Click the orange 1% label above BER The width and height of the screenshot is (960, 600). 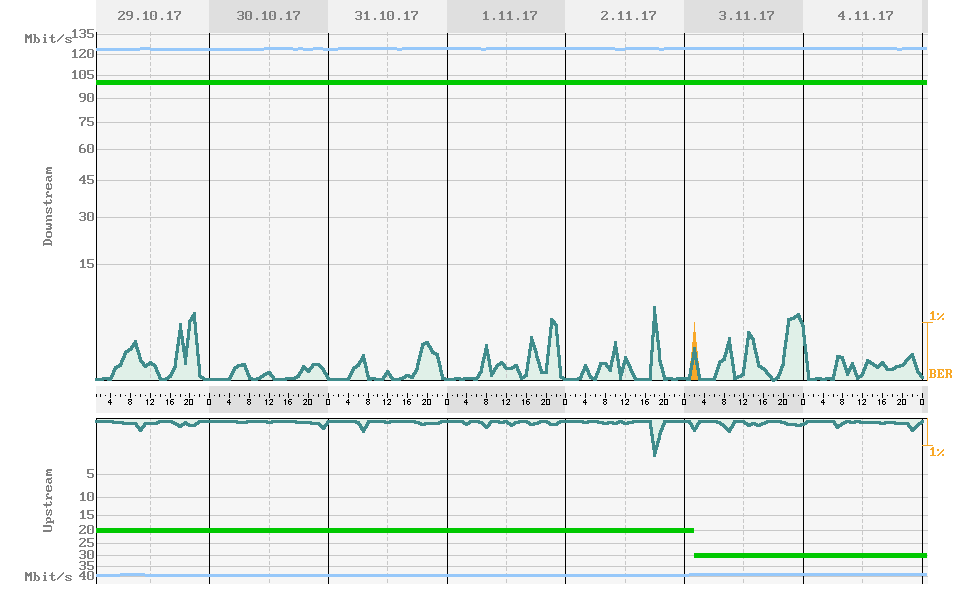tap(937, 316)
